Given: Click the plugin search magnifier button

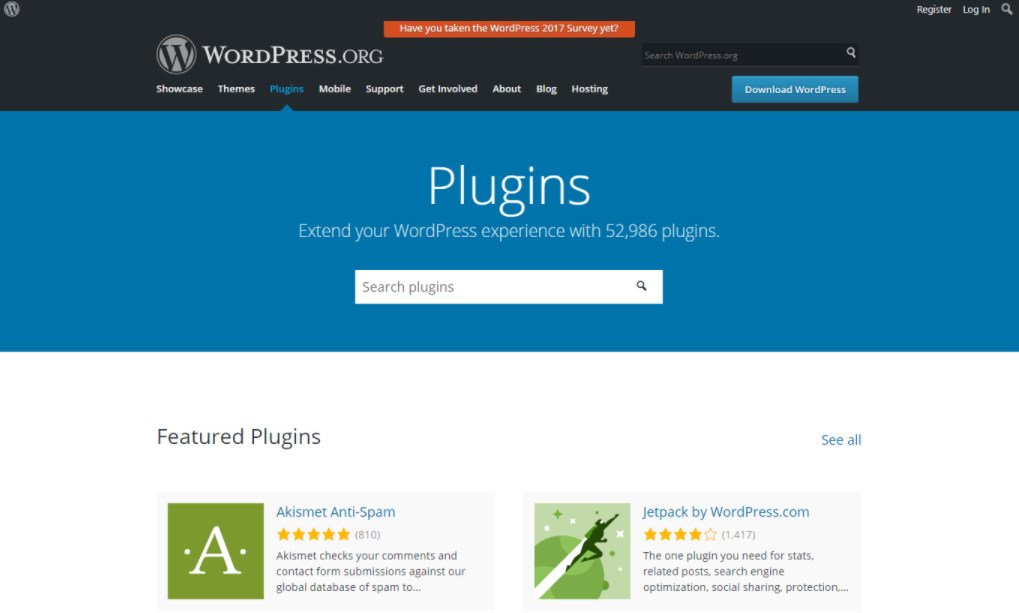Looking at the screenshot, I should (641, 286).
